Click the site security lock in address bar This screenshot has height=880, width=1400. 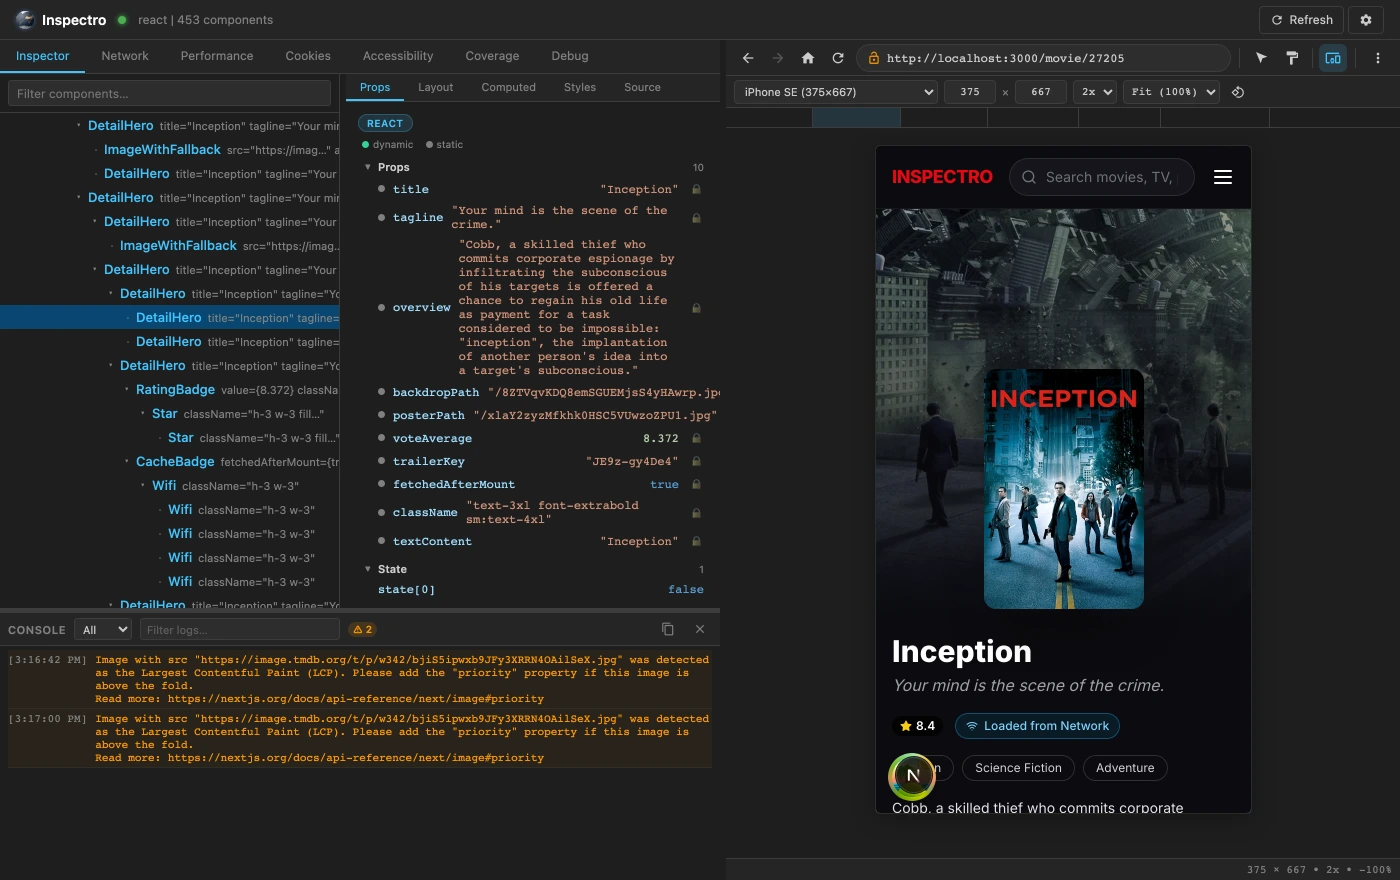[x=873, y=58]
